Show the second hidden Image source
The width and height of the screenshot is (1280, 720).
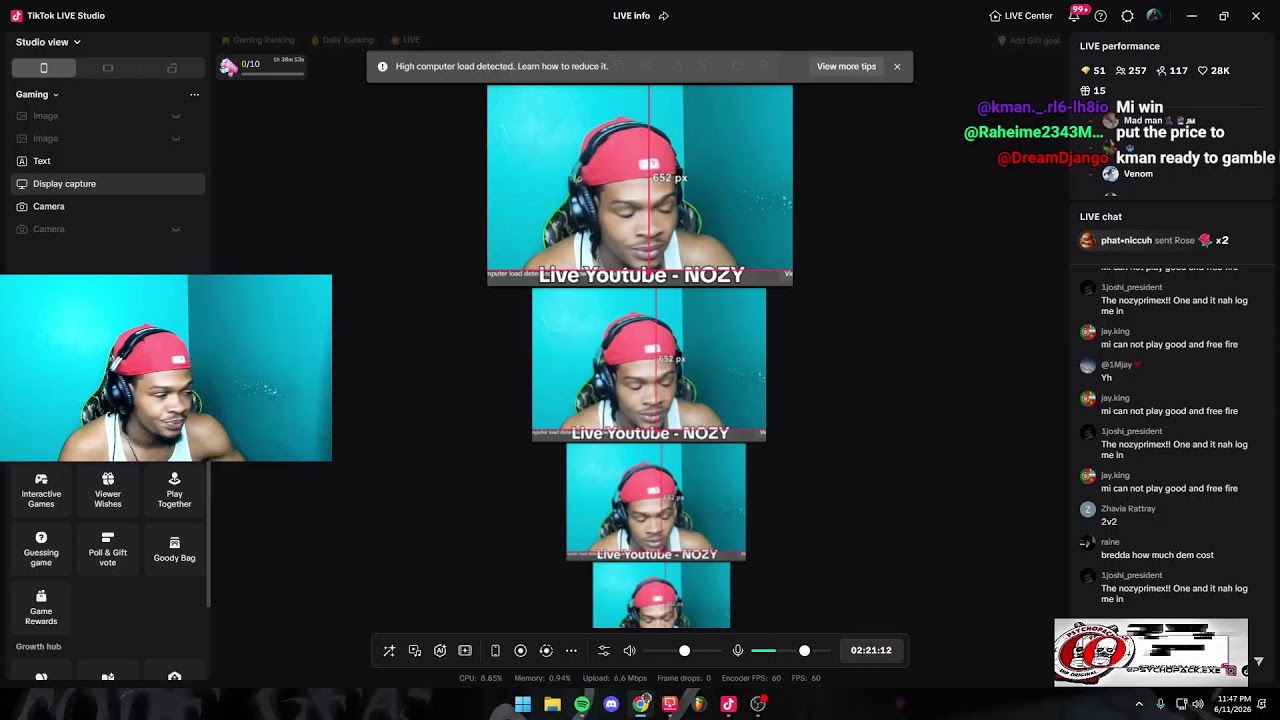(x=176, y=139)
